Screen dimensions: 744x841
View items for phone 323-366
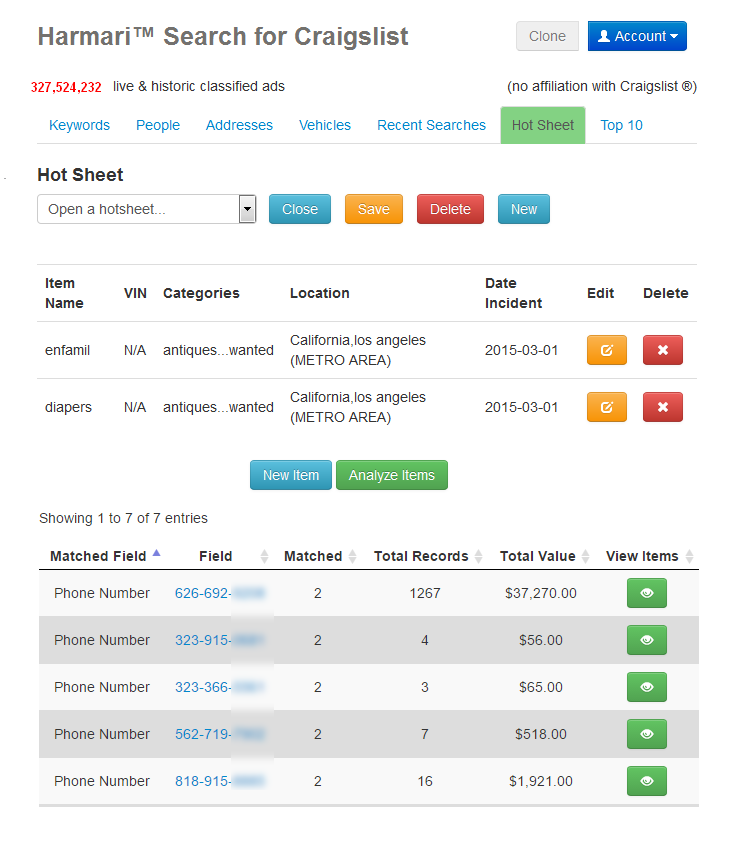[646, 687]
